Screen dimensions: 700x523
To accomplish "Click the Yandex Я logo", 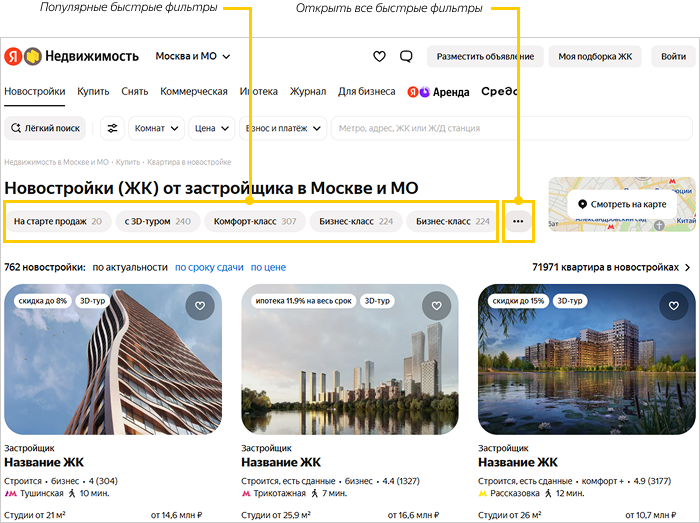I will 13,57.
